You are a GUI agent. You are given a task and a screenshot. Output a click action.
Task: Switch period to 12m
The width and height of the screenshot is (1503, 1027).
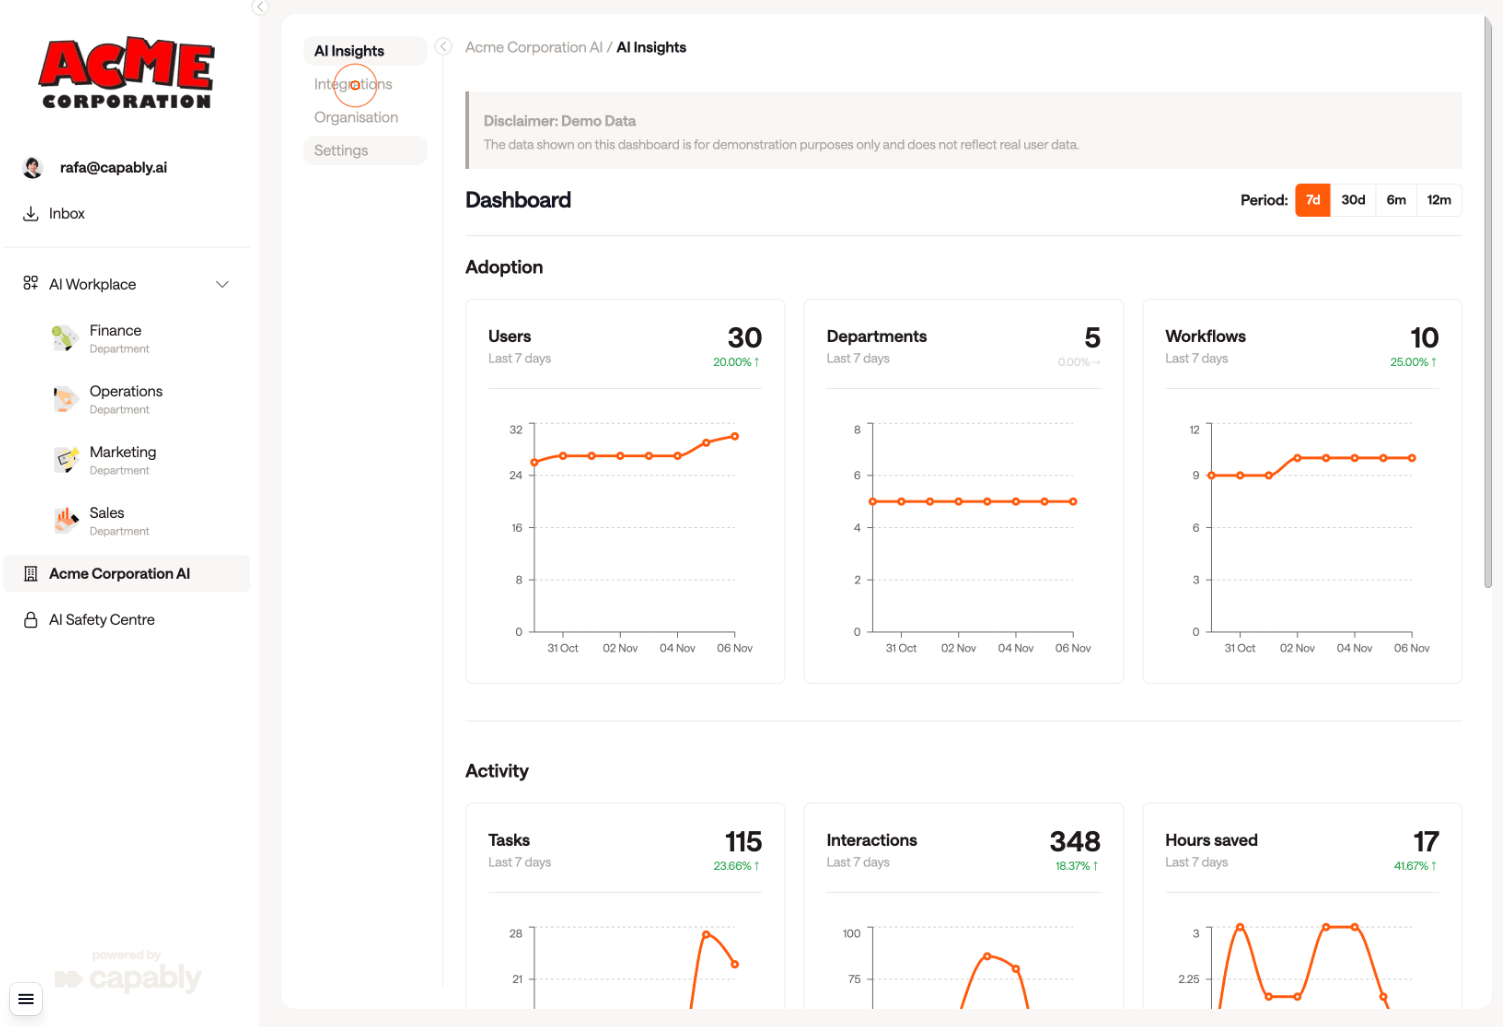1439,200
